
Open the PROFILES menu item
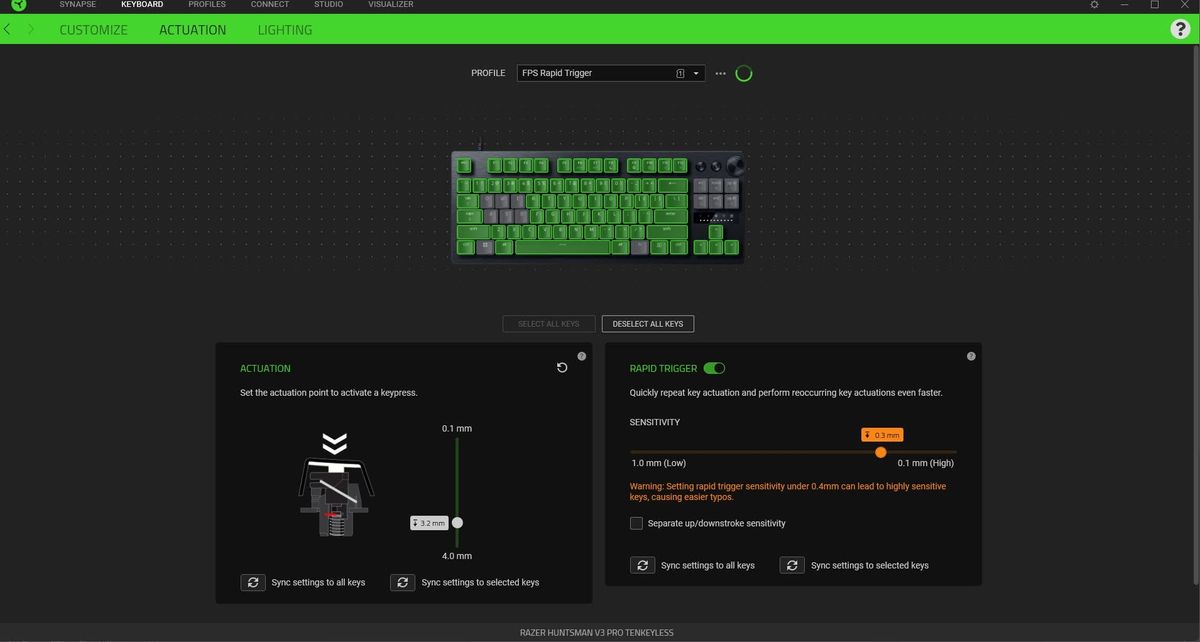[207, 5]
